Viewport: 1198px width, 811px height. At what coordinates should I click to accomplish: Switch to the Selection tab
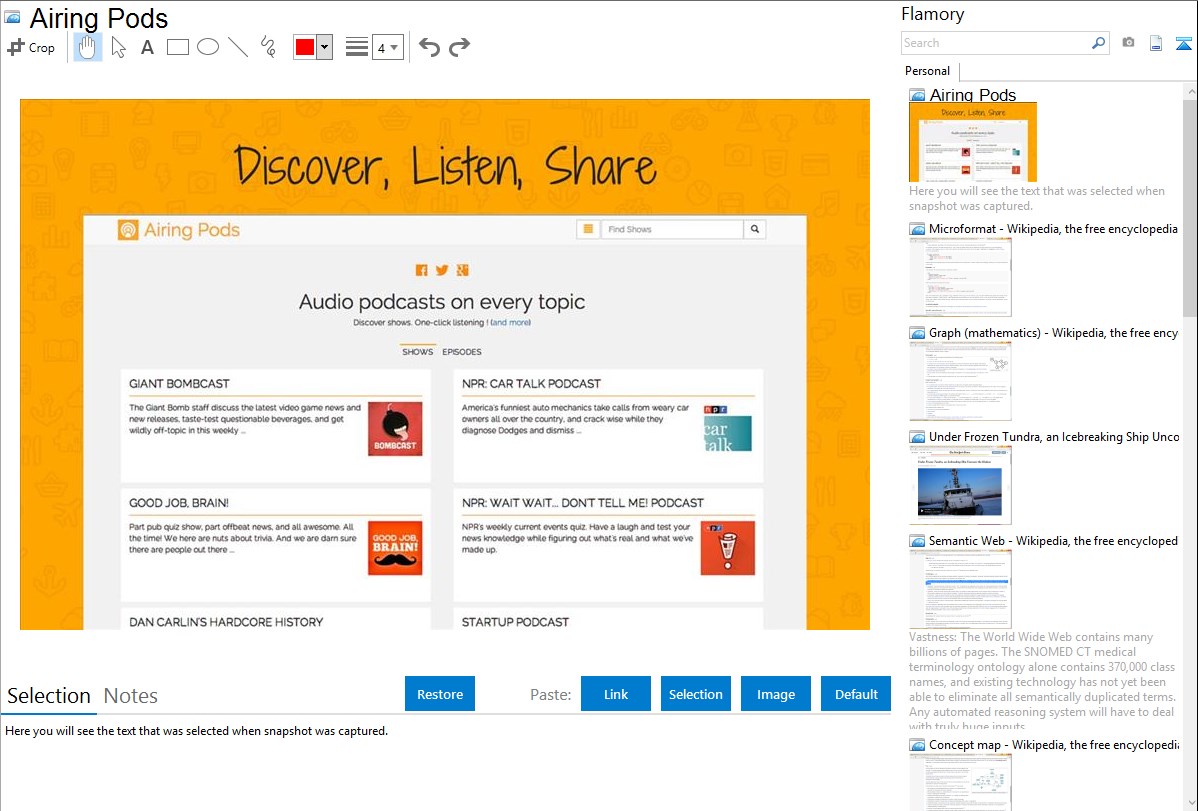(49, 696)
